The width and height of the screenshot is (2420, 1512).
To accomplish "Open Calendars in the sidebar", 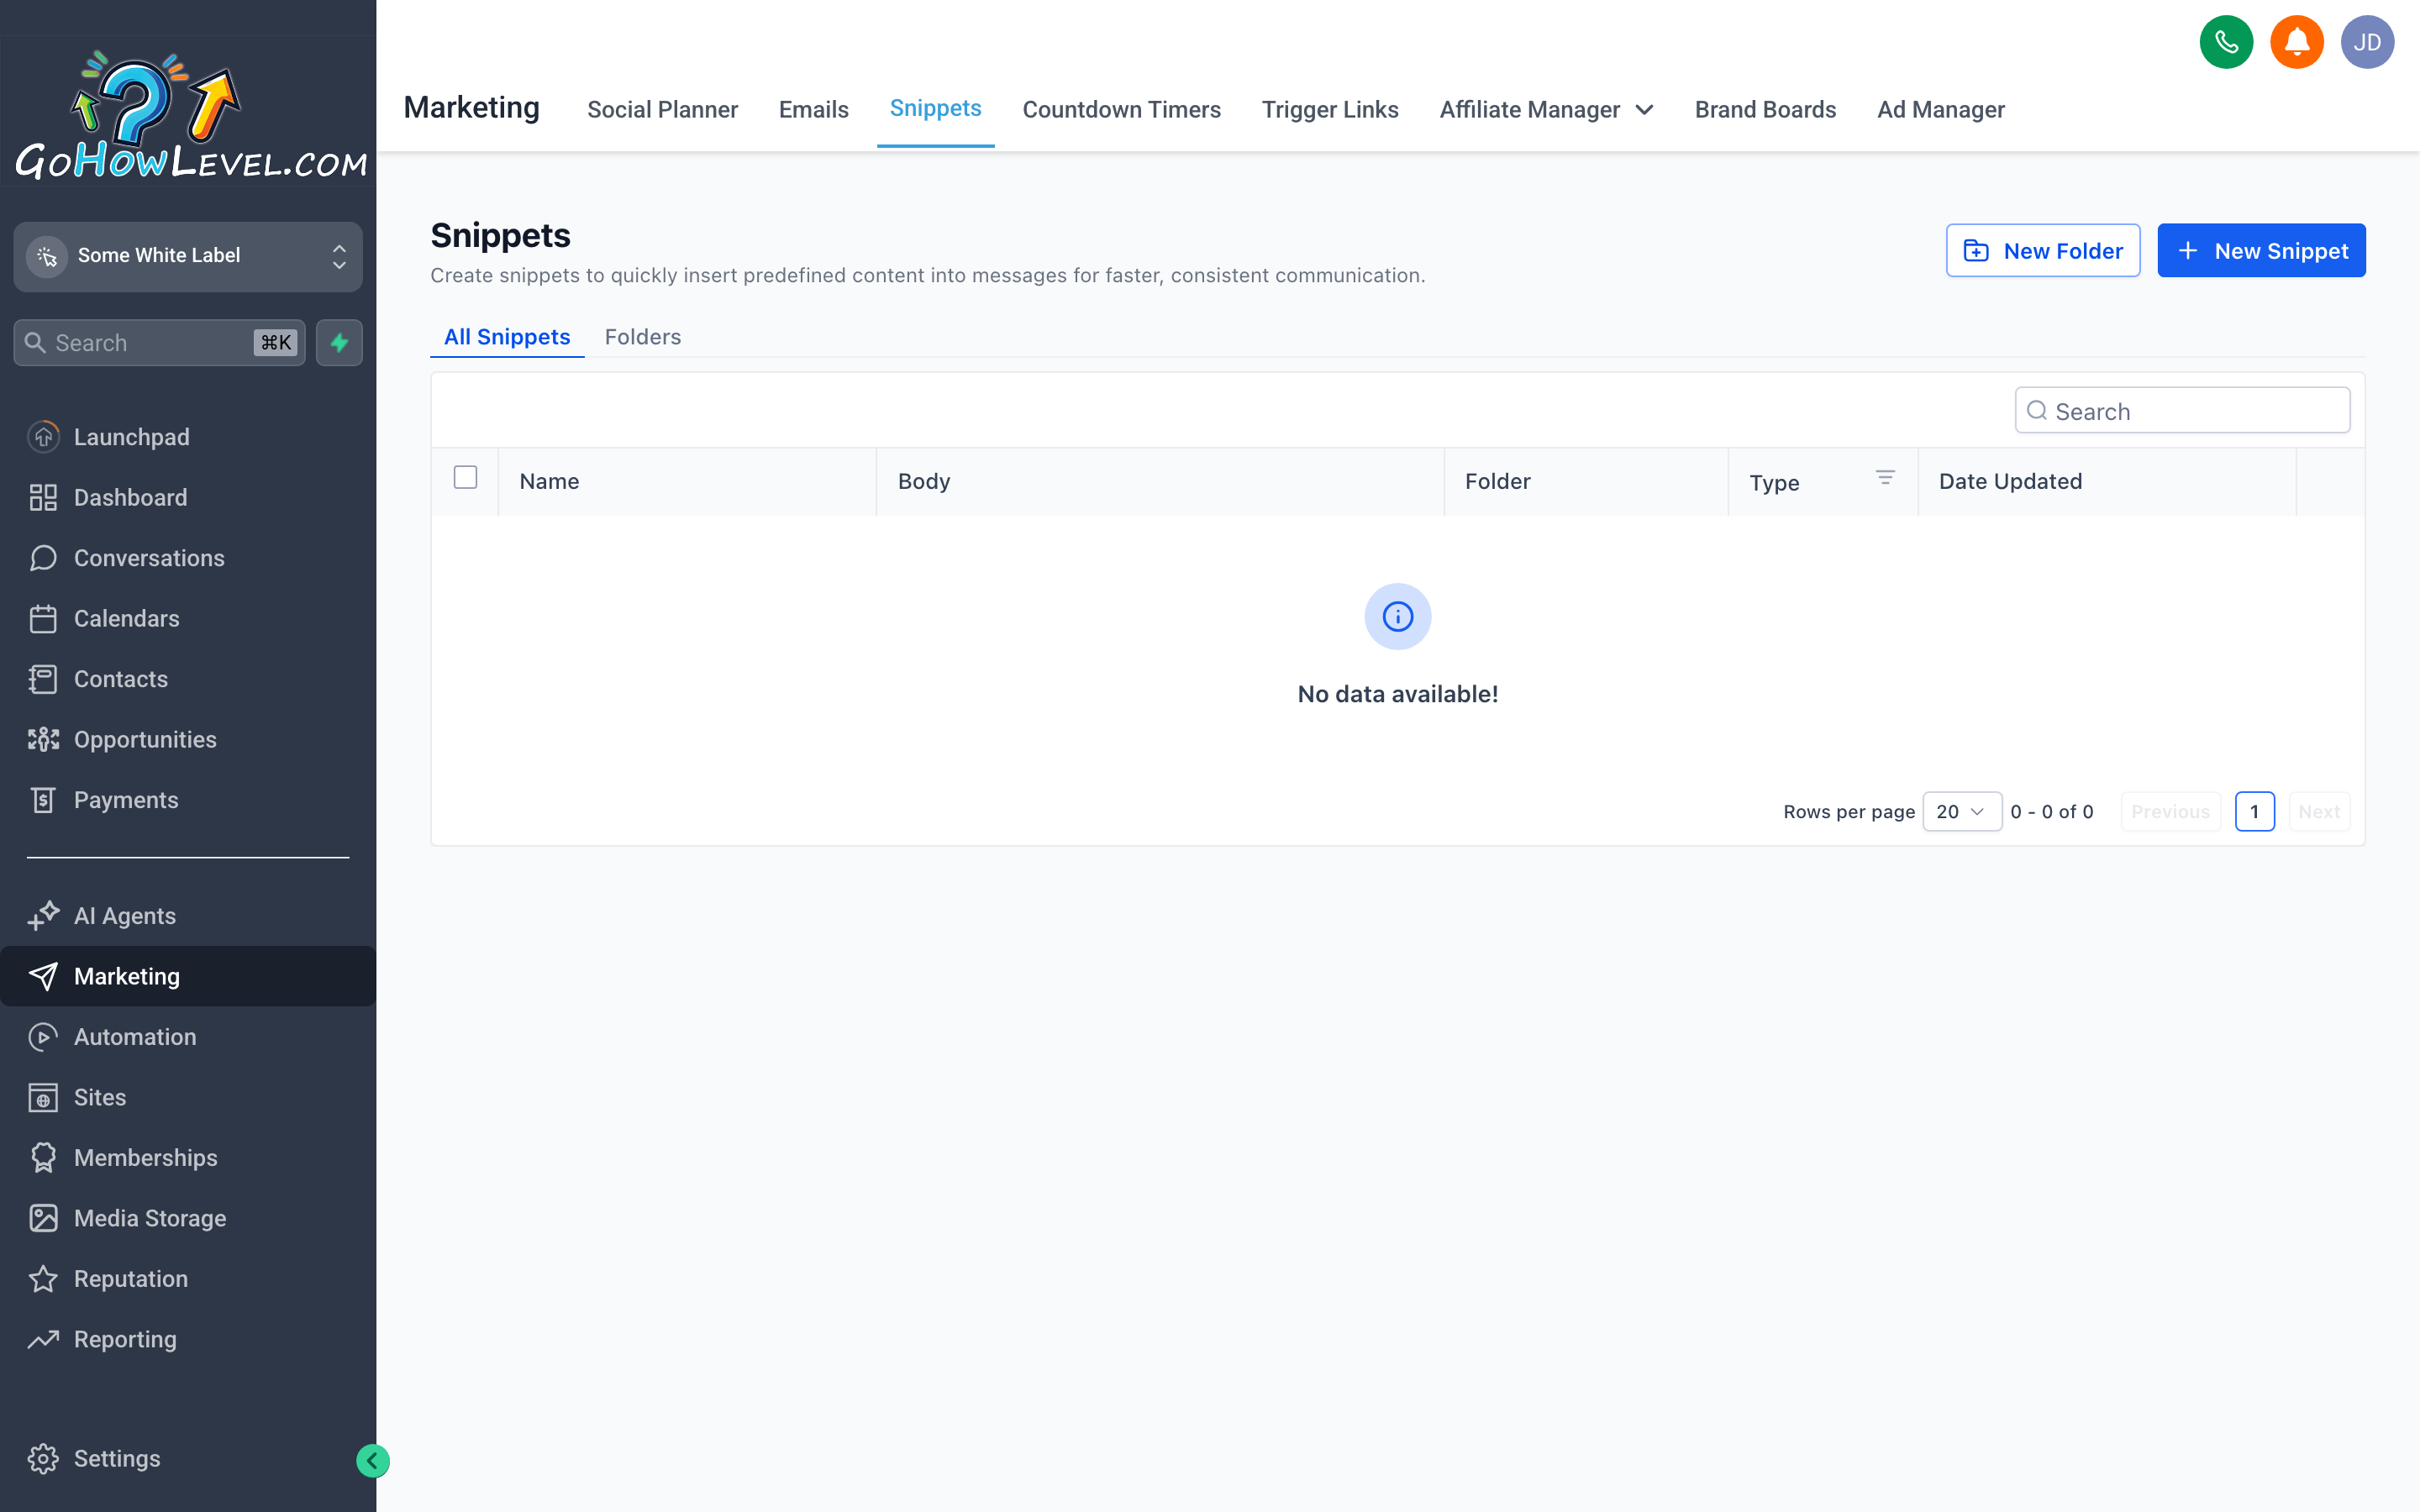I will point(188,618).
